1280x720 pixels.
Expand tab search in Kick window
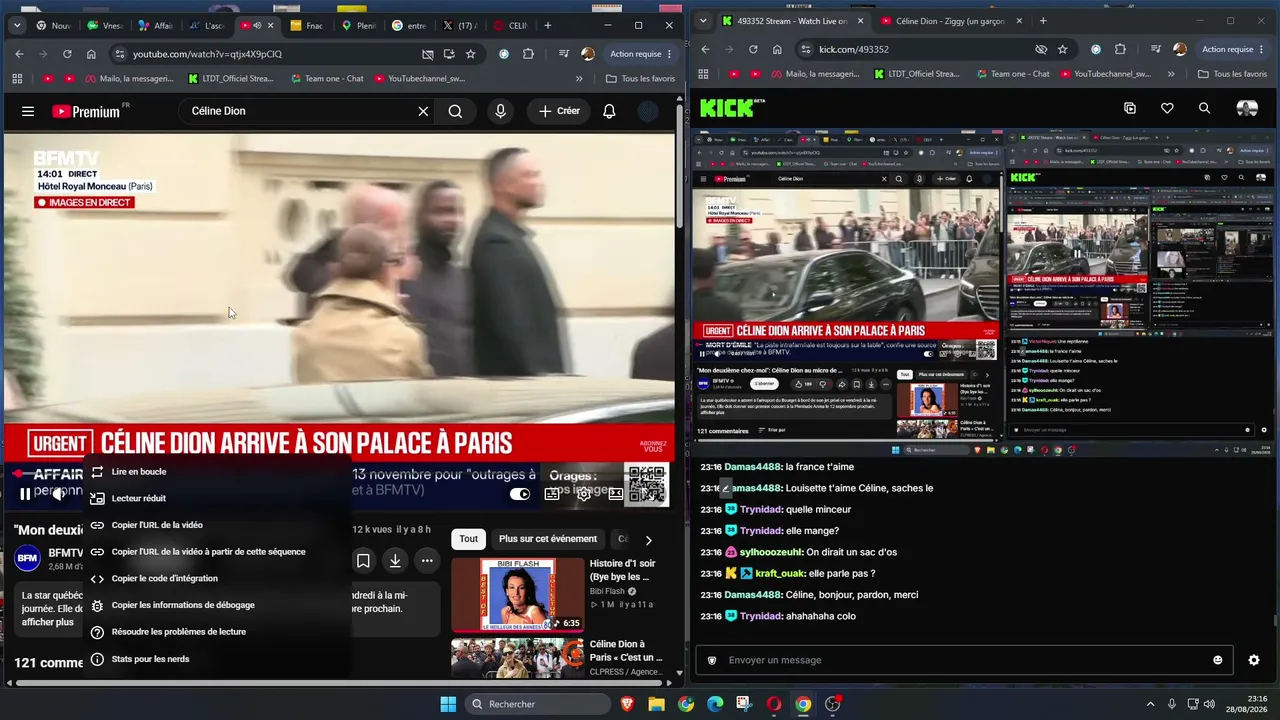pos(703,21)
